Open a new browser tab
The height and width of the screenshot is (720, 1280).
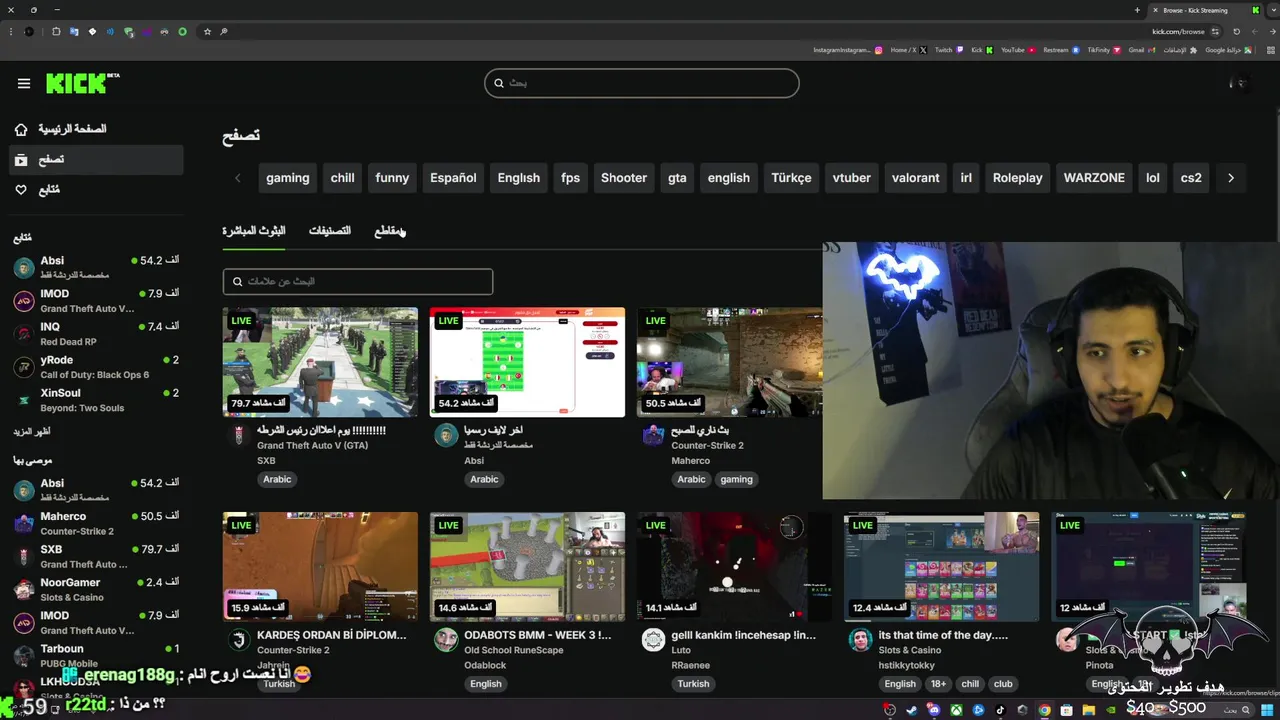pos(1137,10)
